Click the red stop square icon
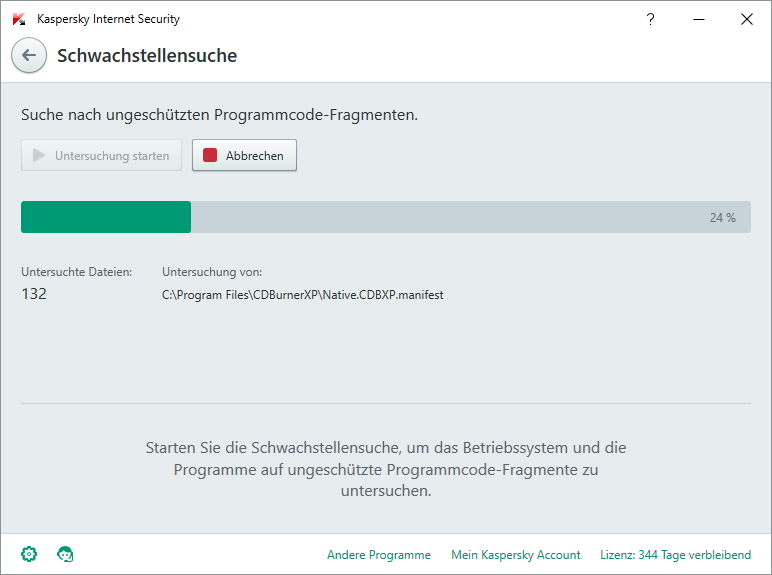Viewport: 772px width, 575px height. (x=210, y=156)
